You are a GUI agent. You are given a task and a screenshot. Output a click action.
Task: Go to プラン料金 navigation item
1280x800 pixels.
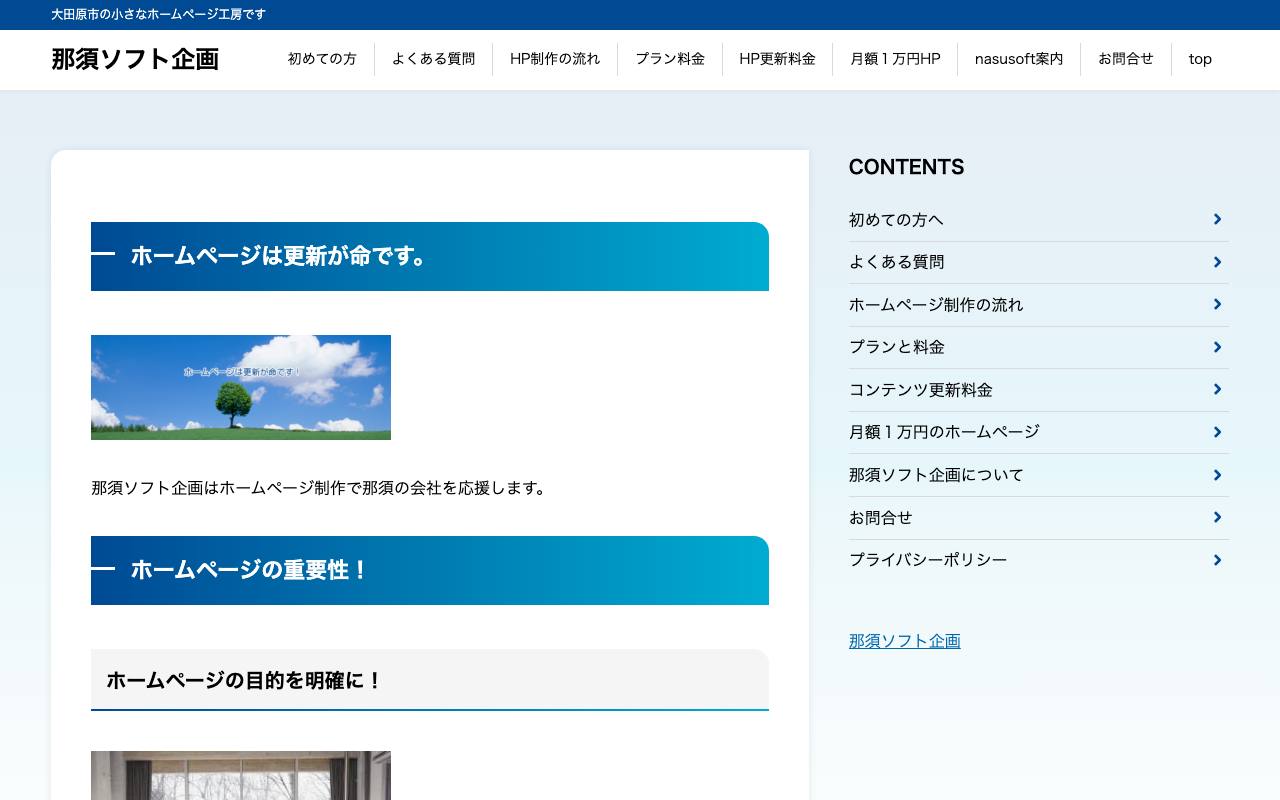click(x=670, y=59)
